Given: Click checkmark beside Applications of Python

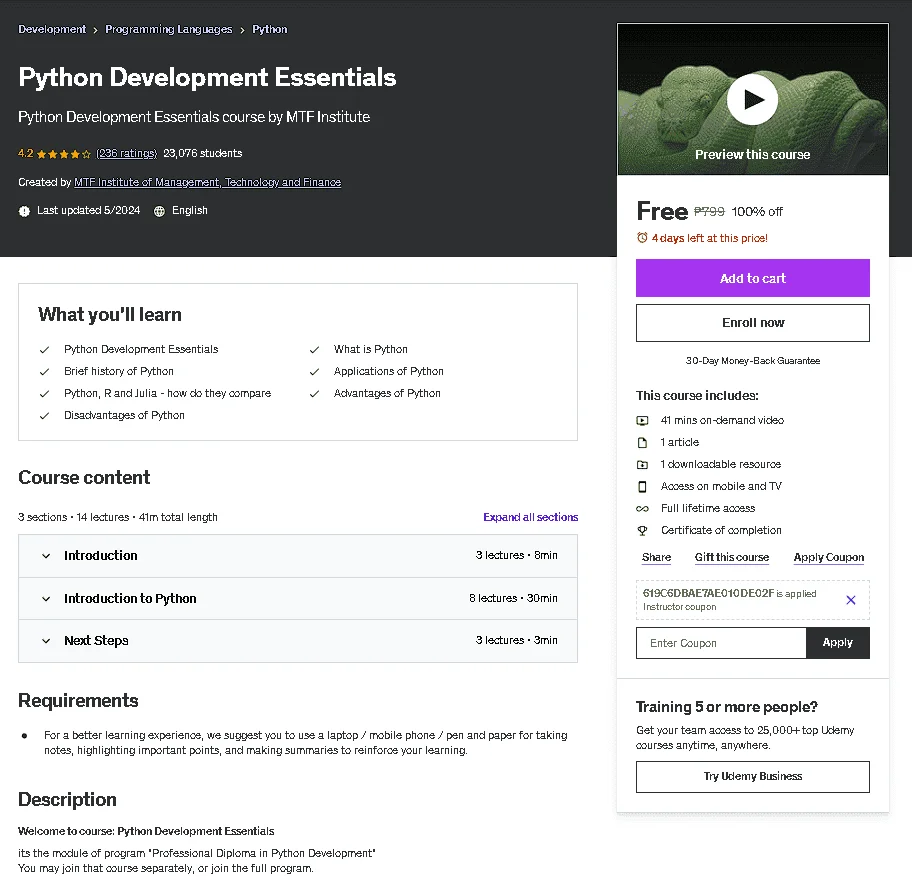Looking at the screenshot, I should click(314, 372).
